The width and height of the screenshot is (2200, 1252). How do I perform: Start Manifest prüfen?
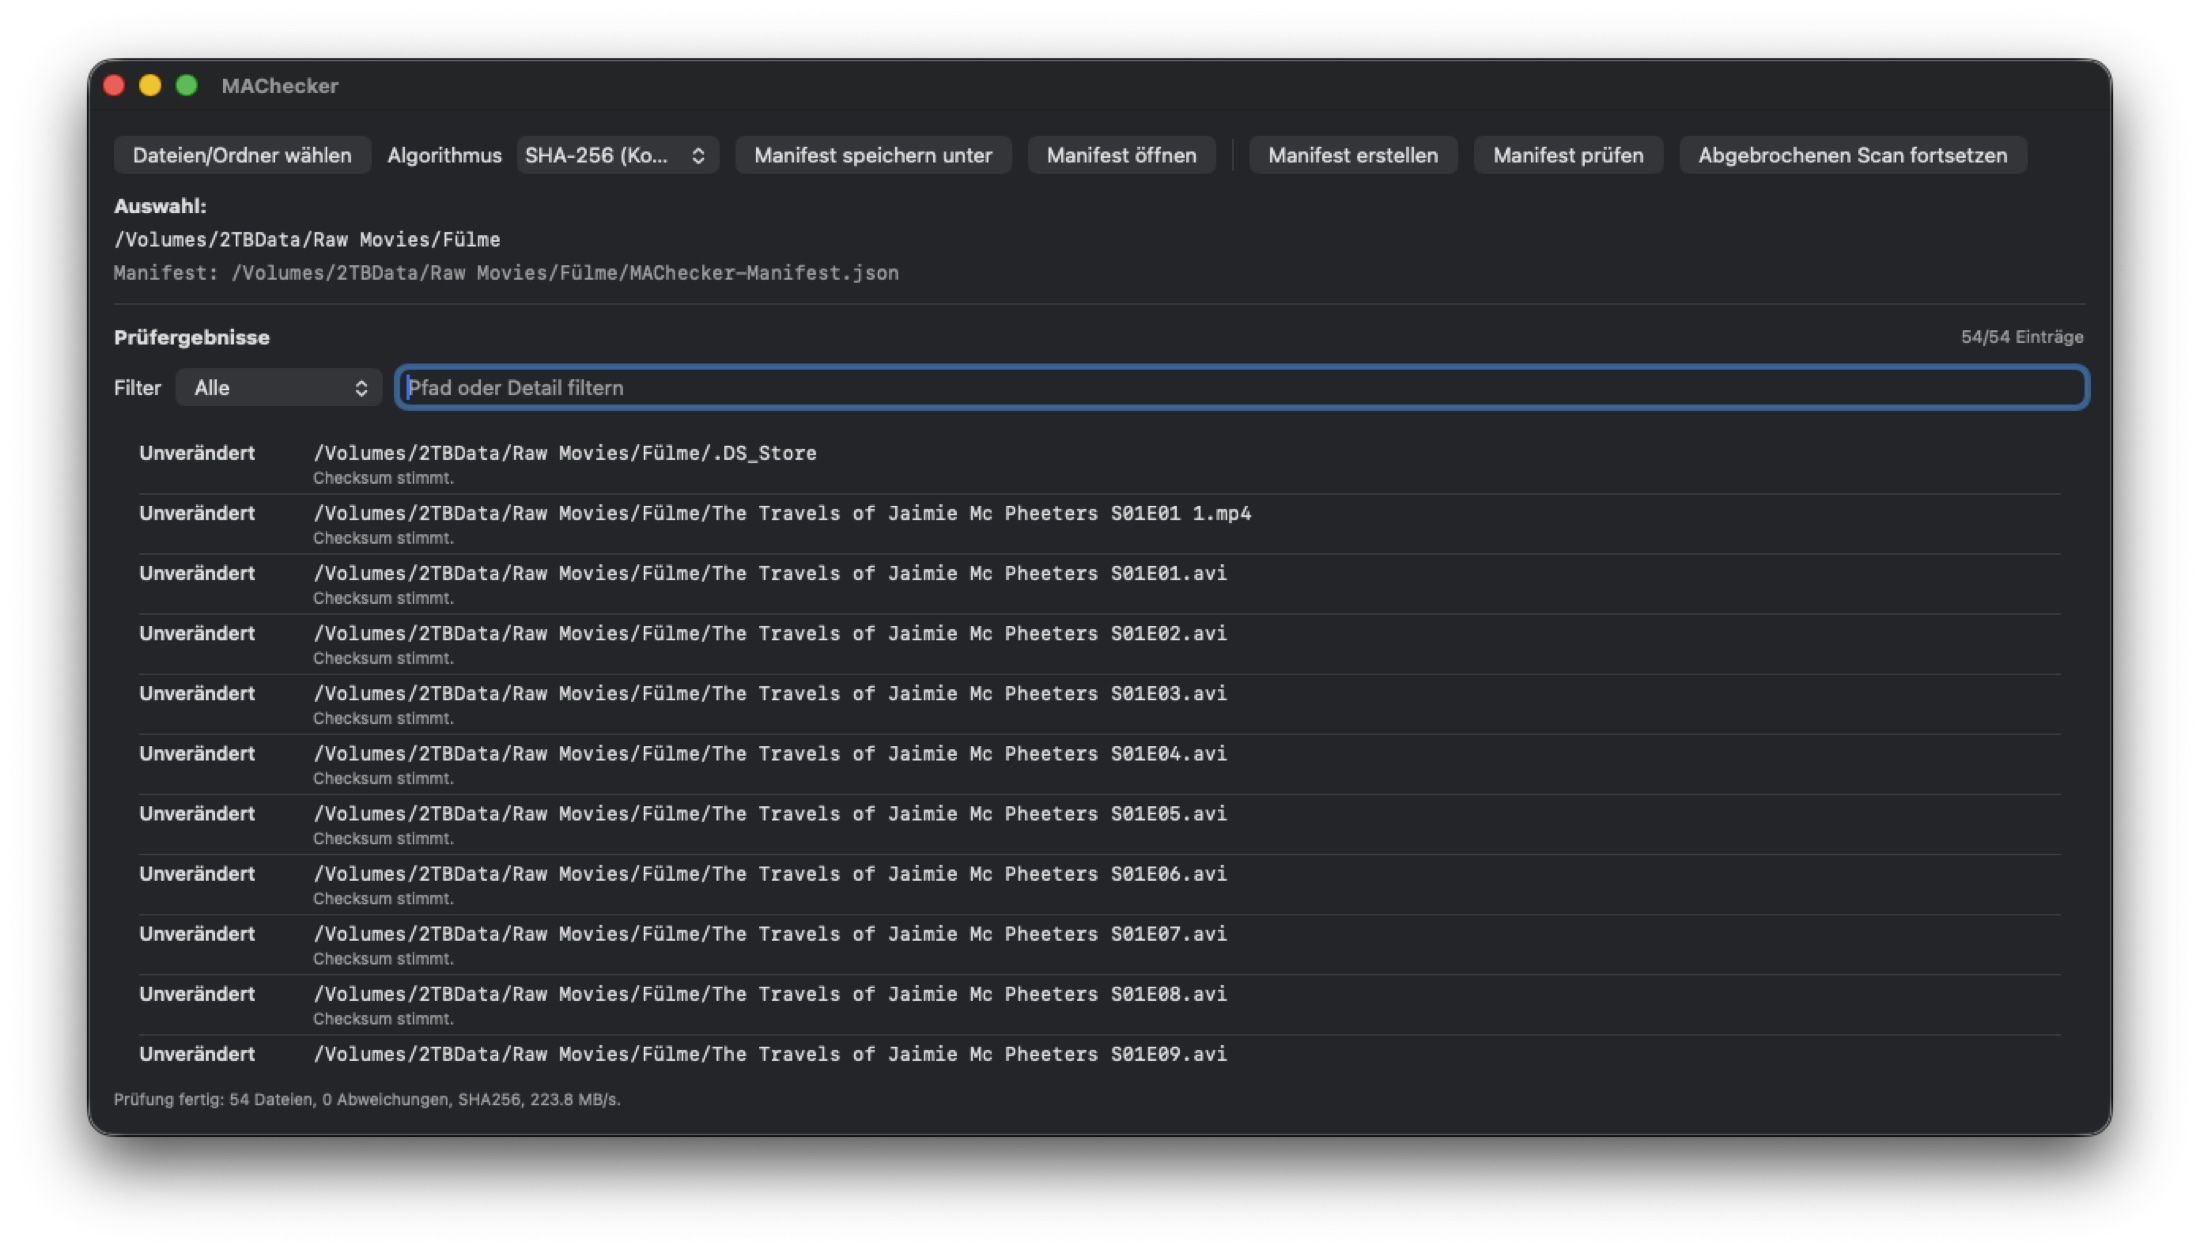coord(1568,155)
